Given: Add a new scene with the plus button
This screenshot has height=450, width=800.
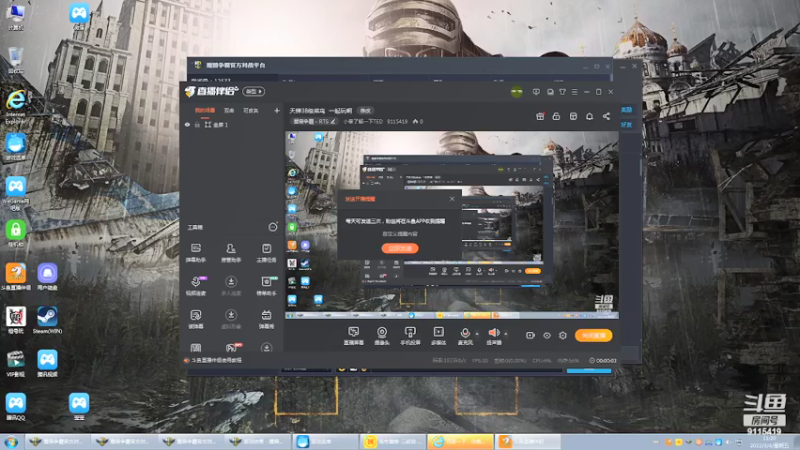Looking at the screenshot, I should coord(277,110).
